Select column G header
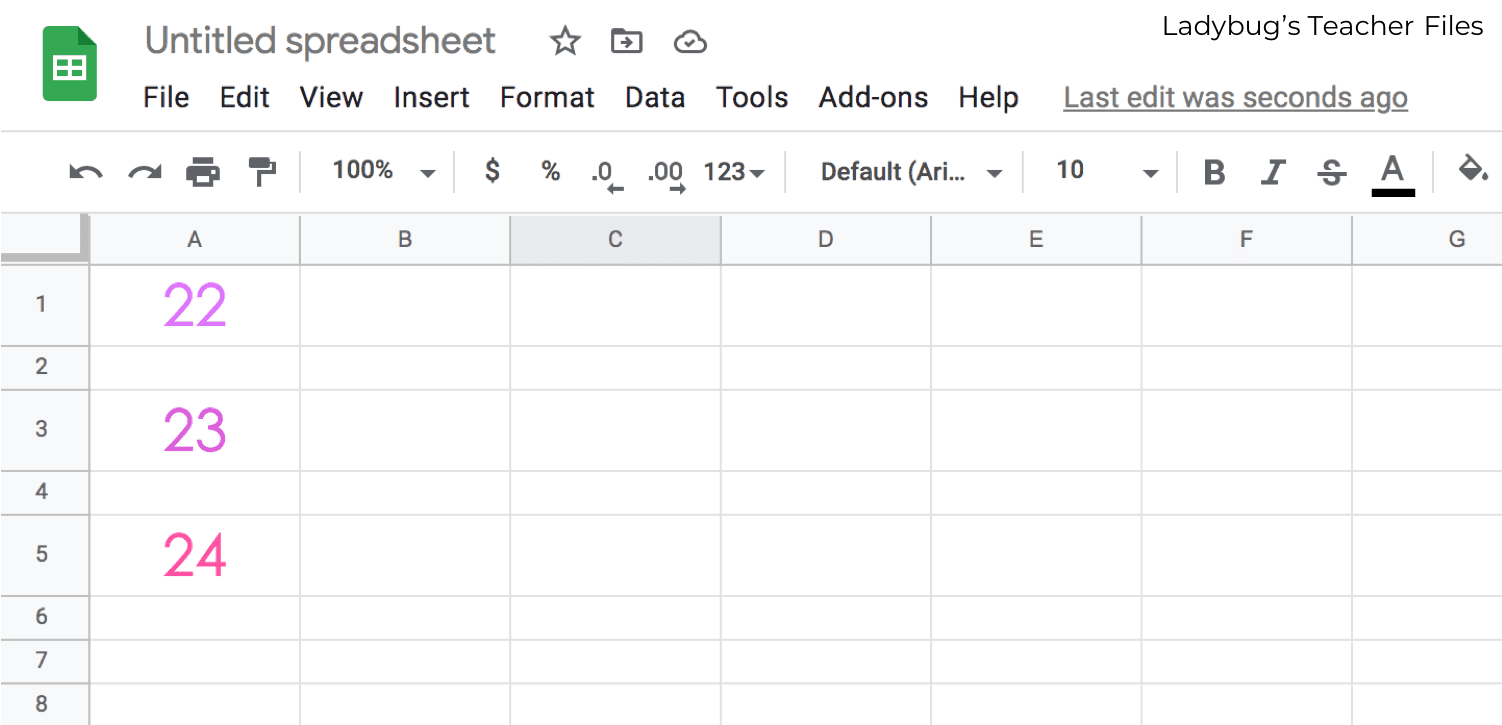Screen dimensions: 1502x725 pyautogui.click(x=1427, y=239)
